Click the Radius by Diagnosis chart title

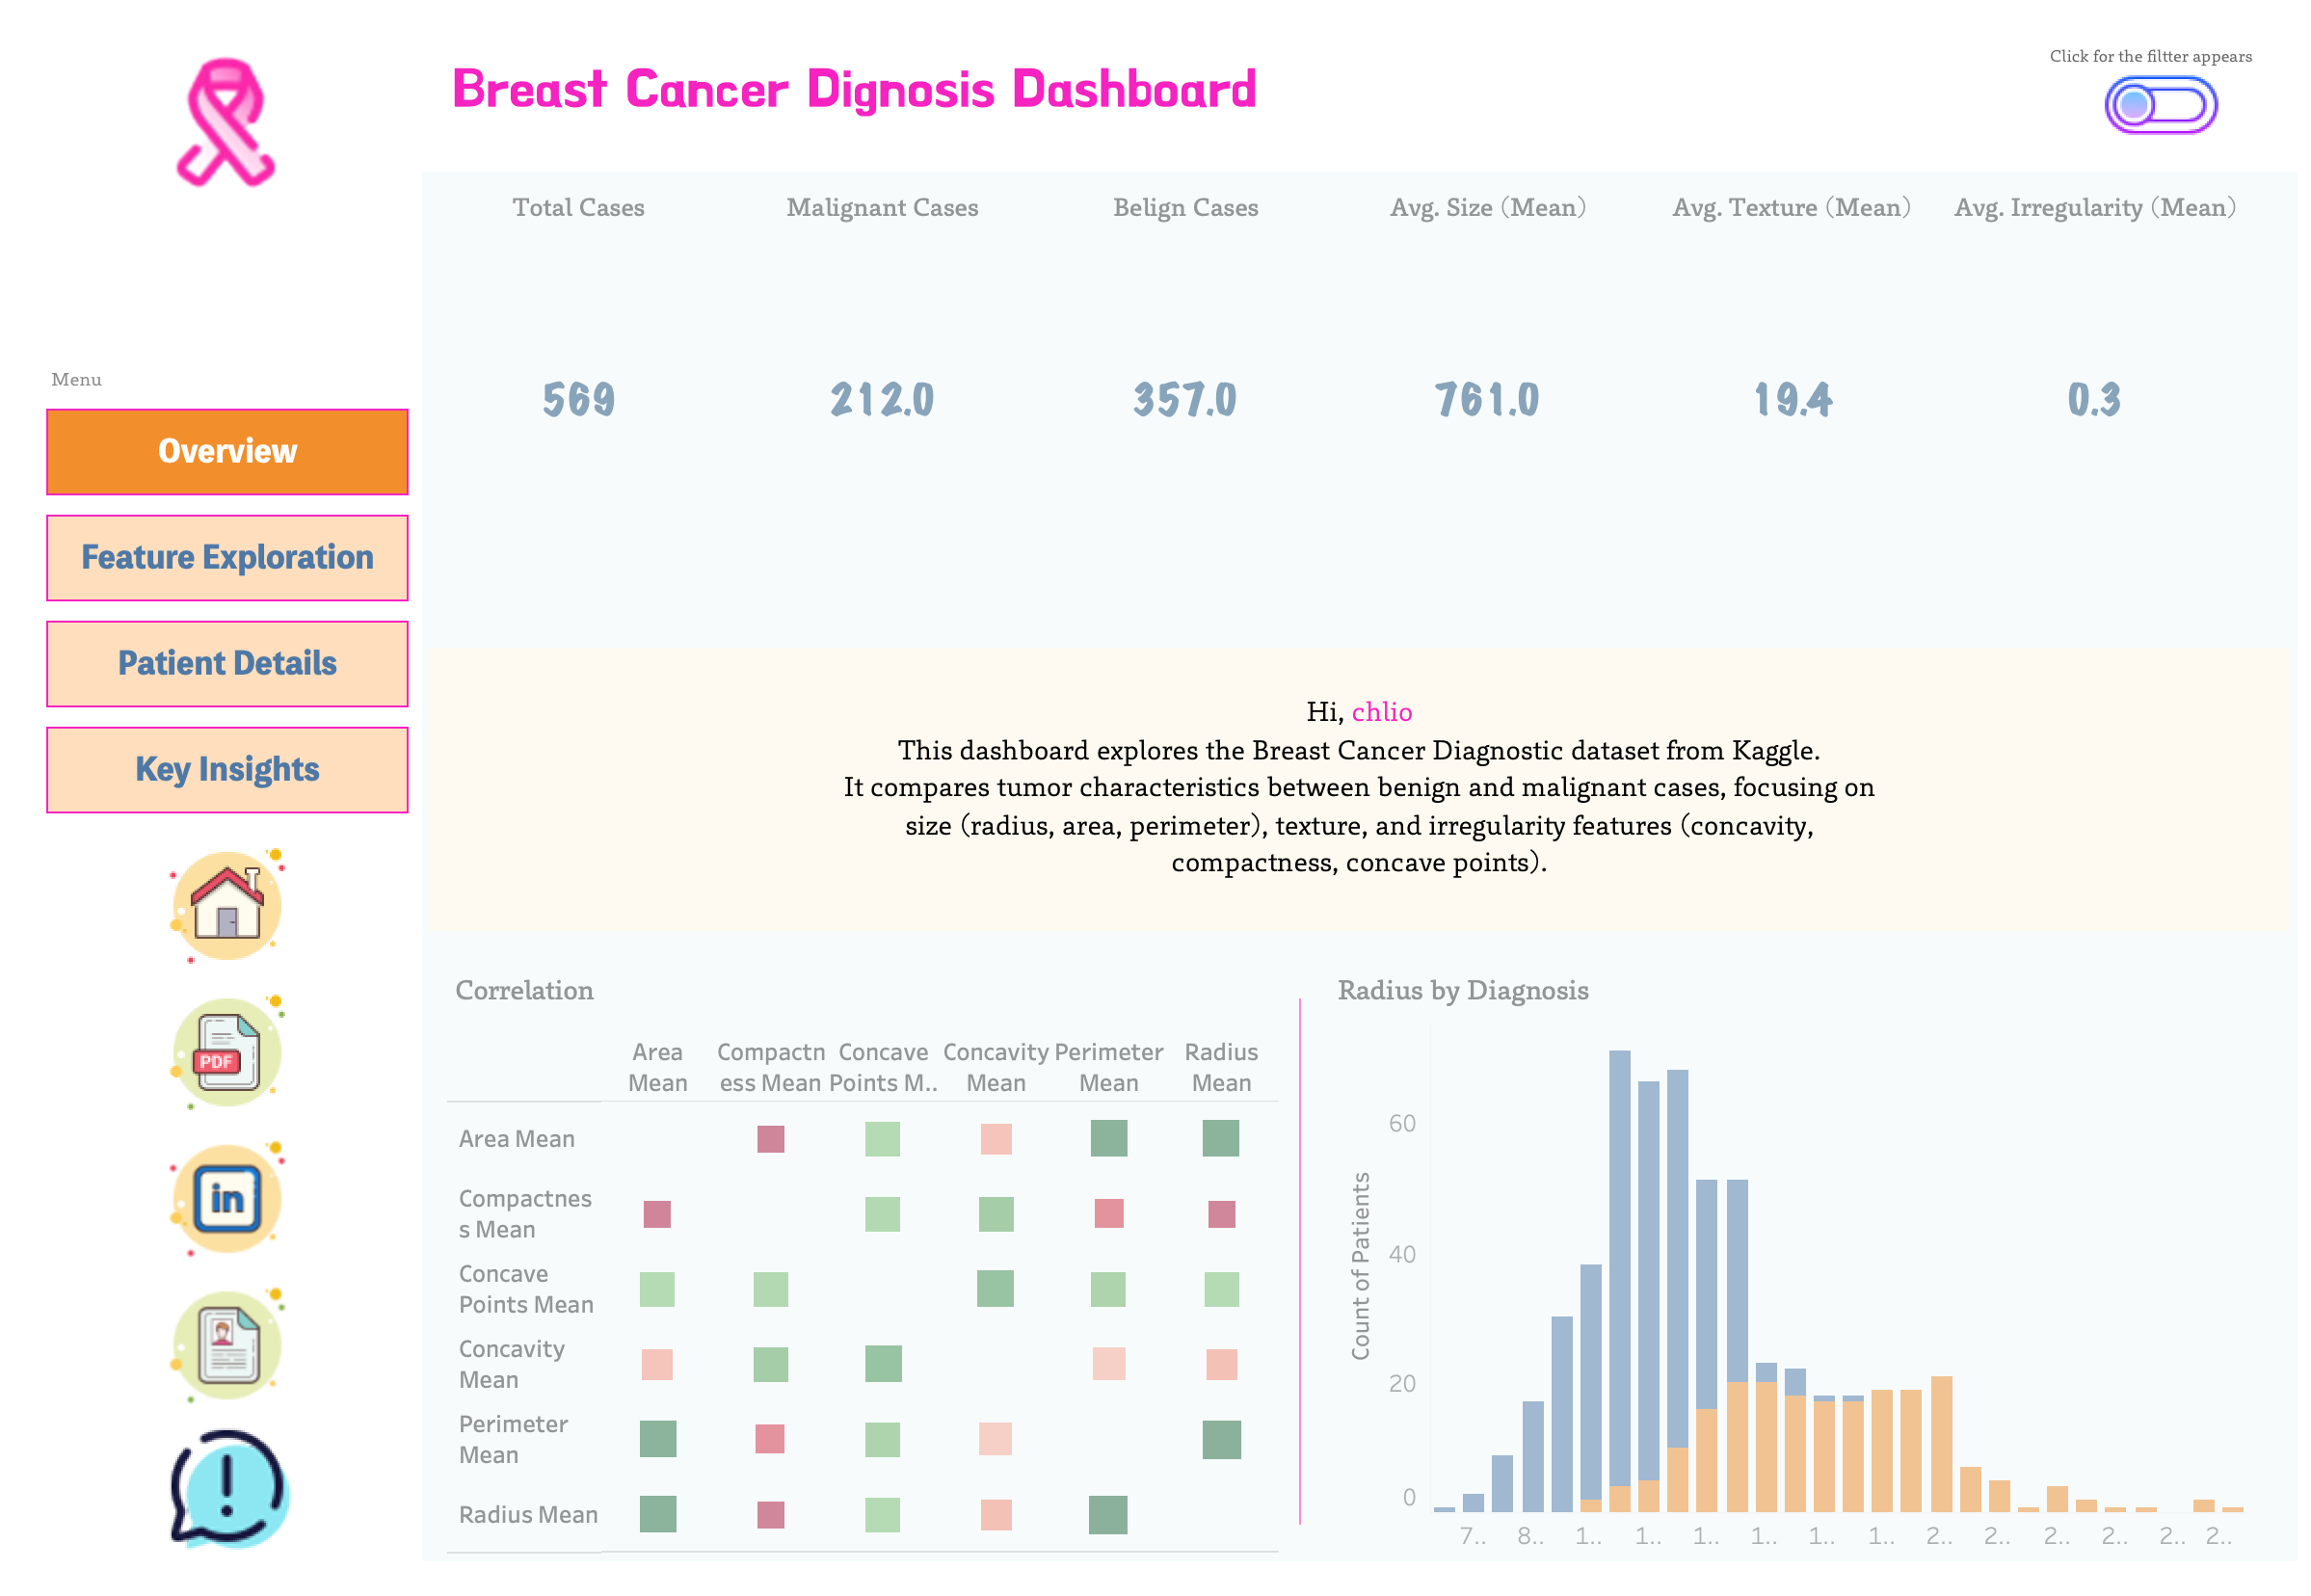coord(1464,991)
